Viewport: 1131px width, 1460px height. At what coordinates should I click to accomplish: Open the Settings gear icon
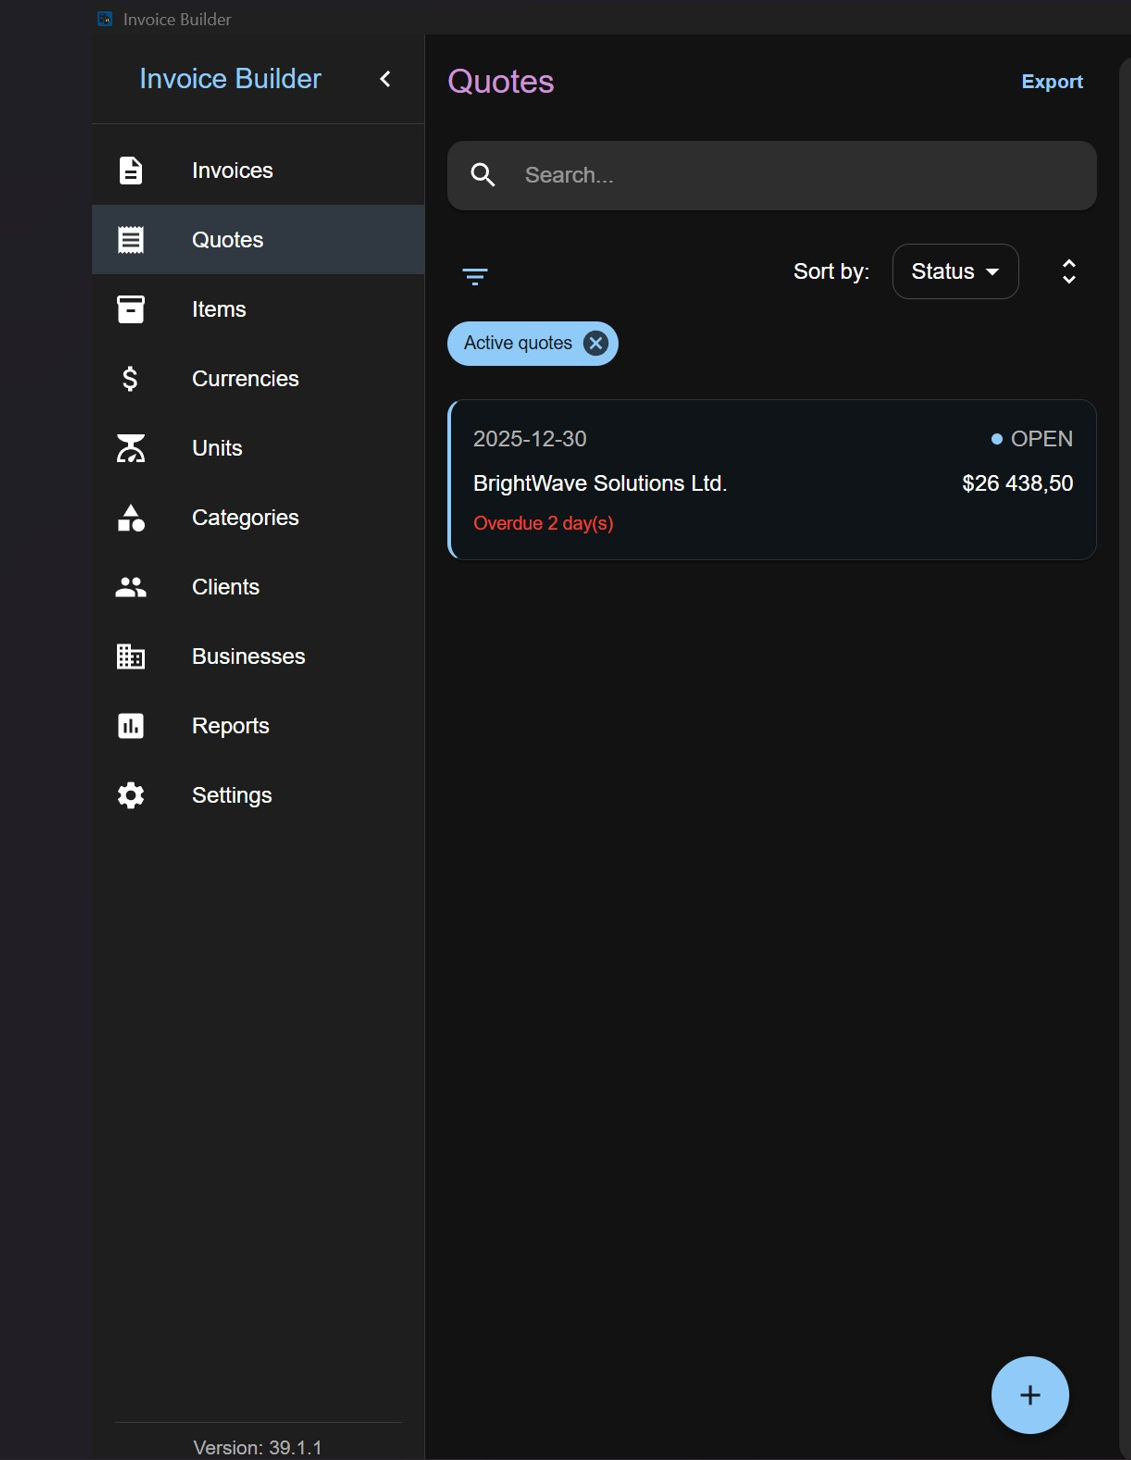tap(131, 795)
